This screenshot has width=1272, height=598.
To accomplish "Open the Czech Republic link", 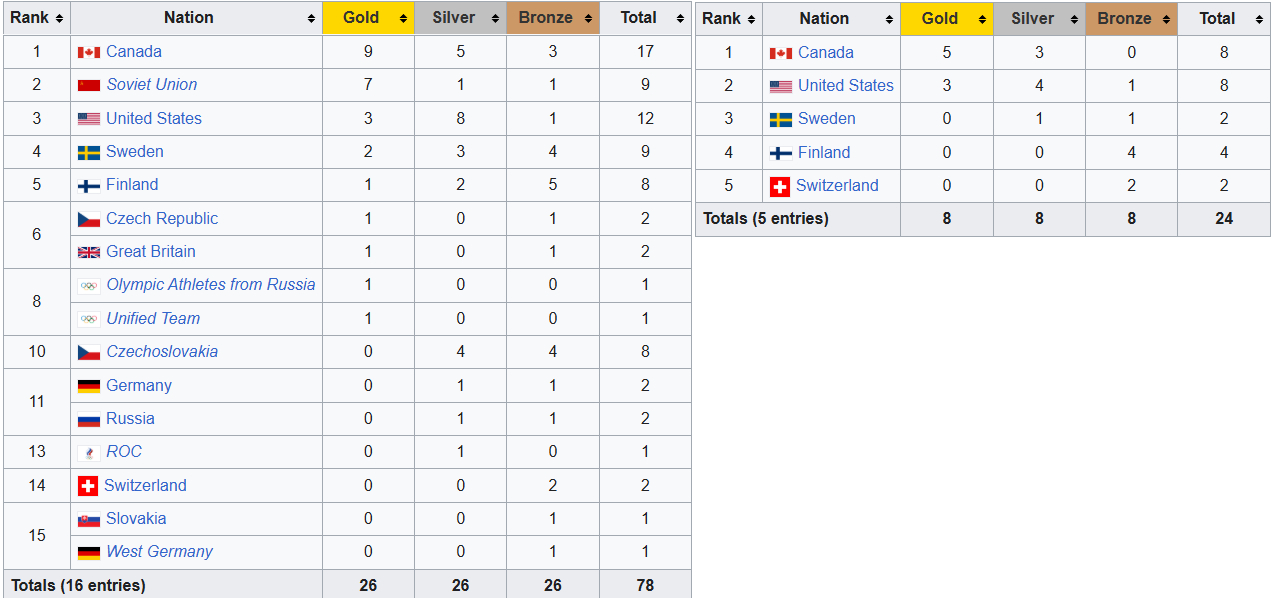I will [x=161, y=218].
